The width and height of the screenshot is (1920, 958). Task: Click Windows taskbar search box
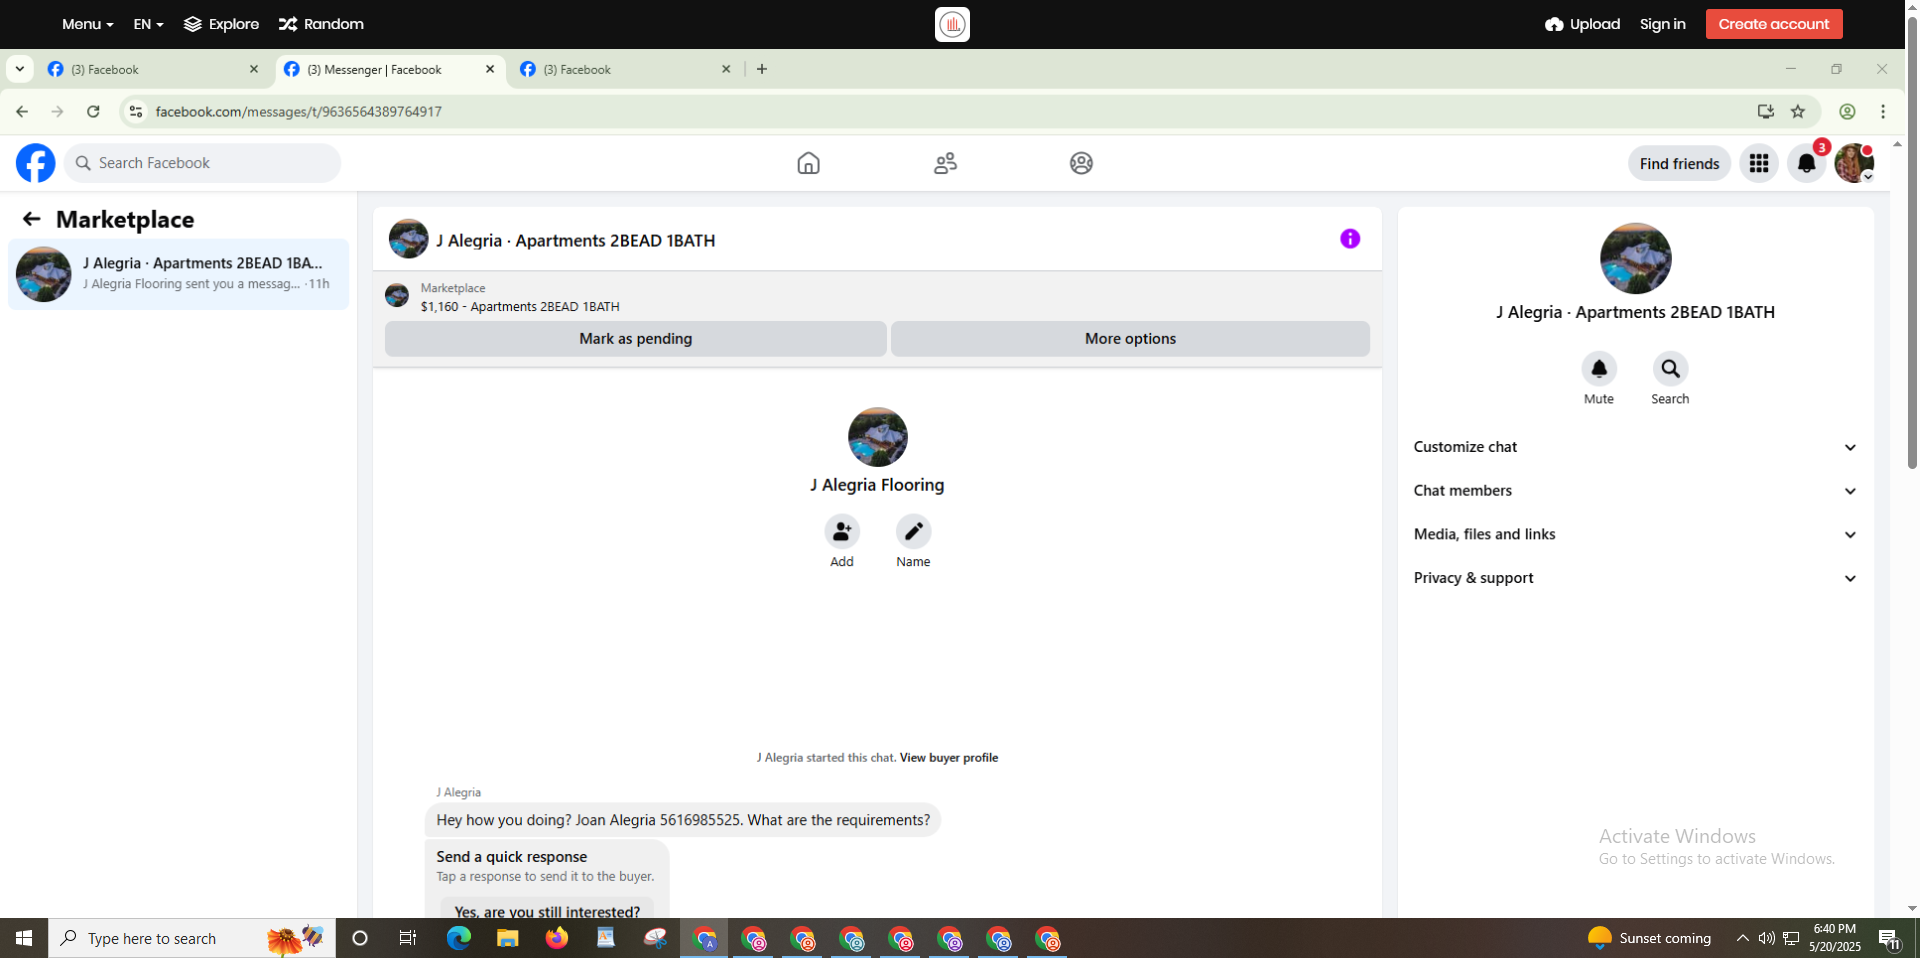pyautogui.click(x=192, y=938)
